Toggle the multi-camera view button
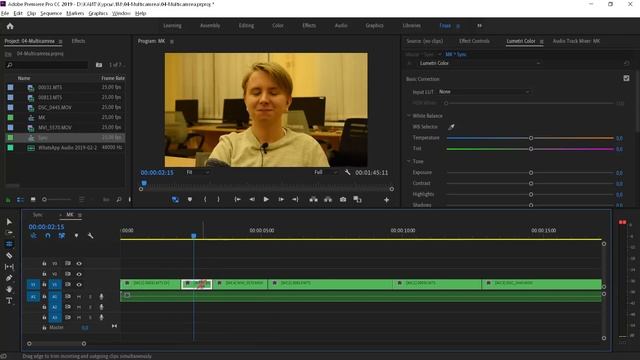The width and height of the screenshot is (640, 360). [175, 199]
